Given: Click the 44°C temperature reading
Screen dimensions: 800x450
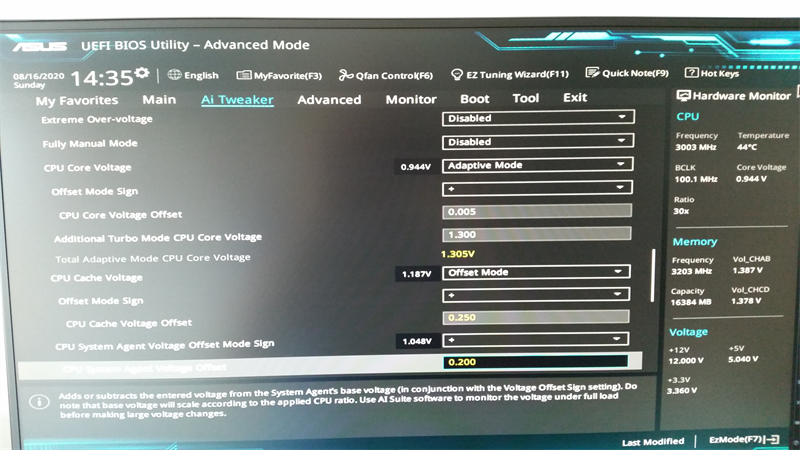Looking at the screenshot, I should point(746,147).
